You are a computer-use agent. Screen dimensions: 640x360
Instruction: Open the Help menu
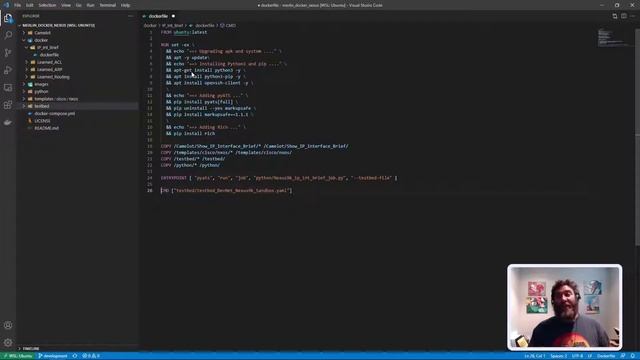click(x=125, y=5)
